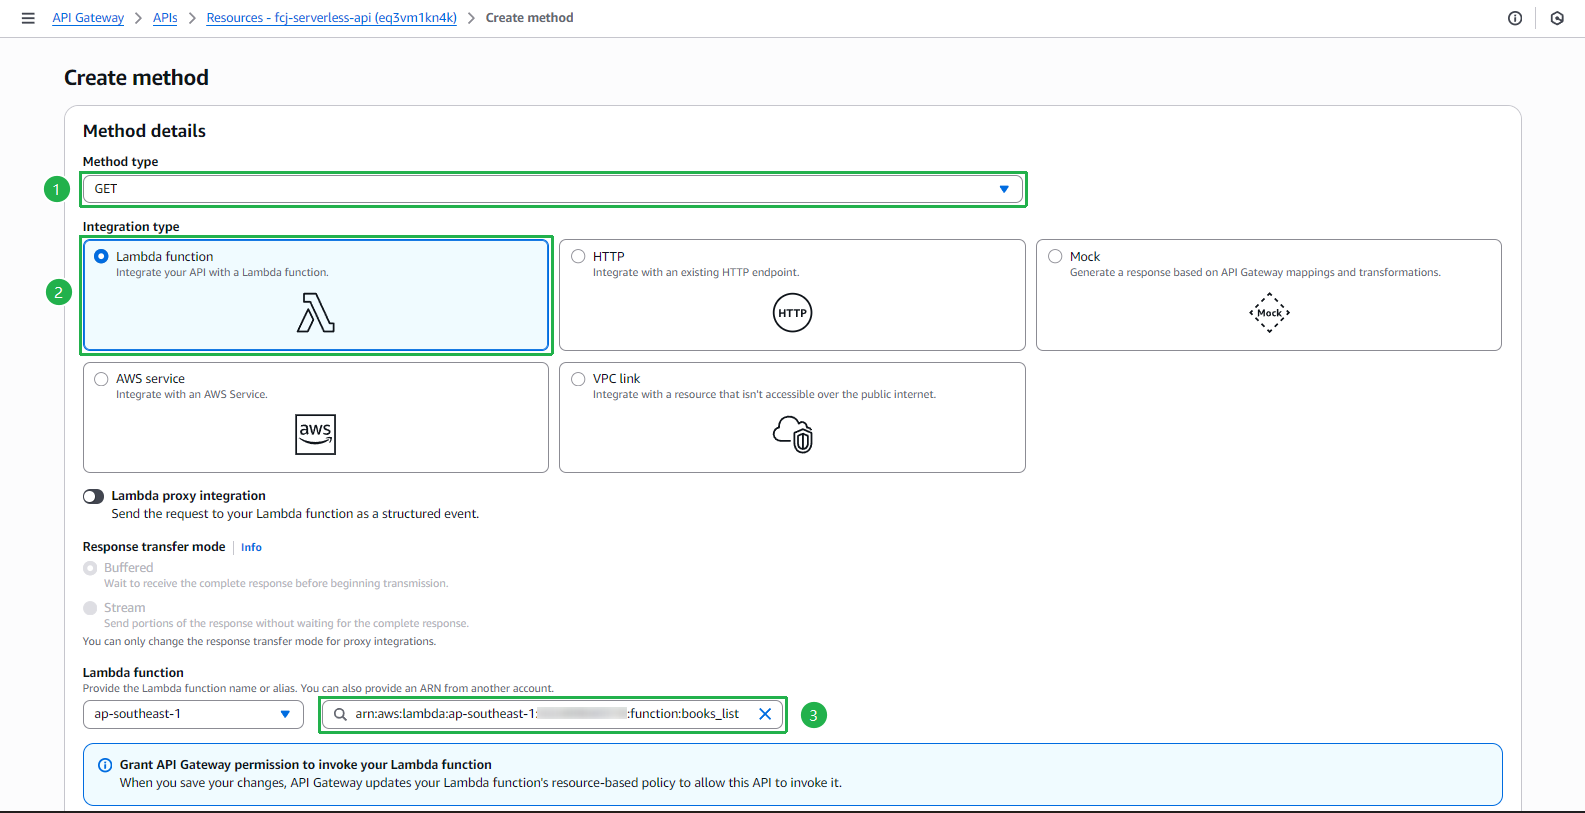Click the clock-shaped icon in the top corner

coord(1557,18)
